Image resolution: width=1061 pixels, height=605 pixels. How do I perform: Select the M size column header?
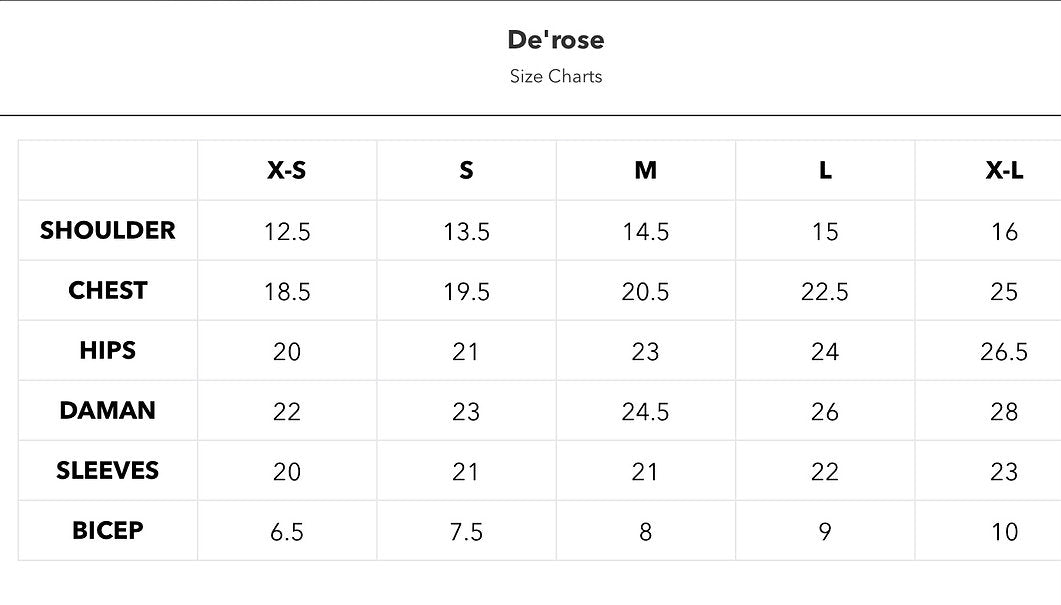coord(645,170)
